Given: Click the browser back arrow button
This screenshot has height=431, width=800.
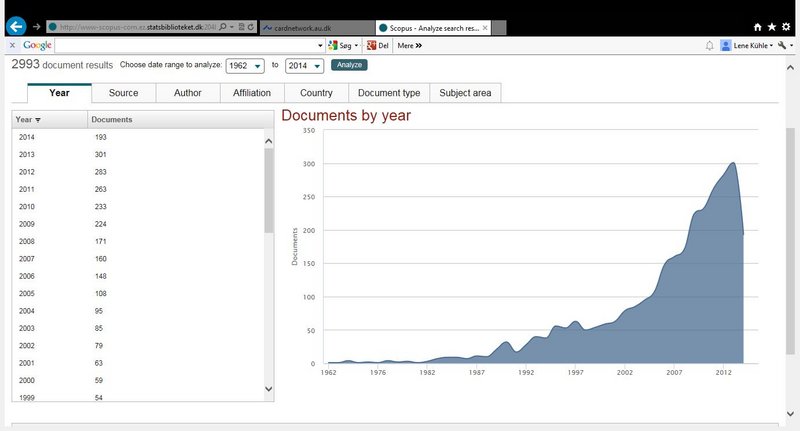Looking at the screenshot, I should [15, 27].
